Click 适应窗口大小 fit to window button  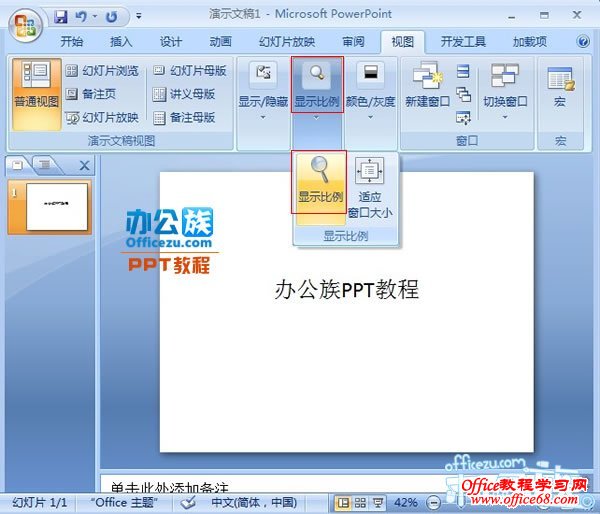pos(370,188)
